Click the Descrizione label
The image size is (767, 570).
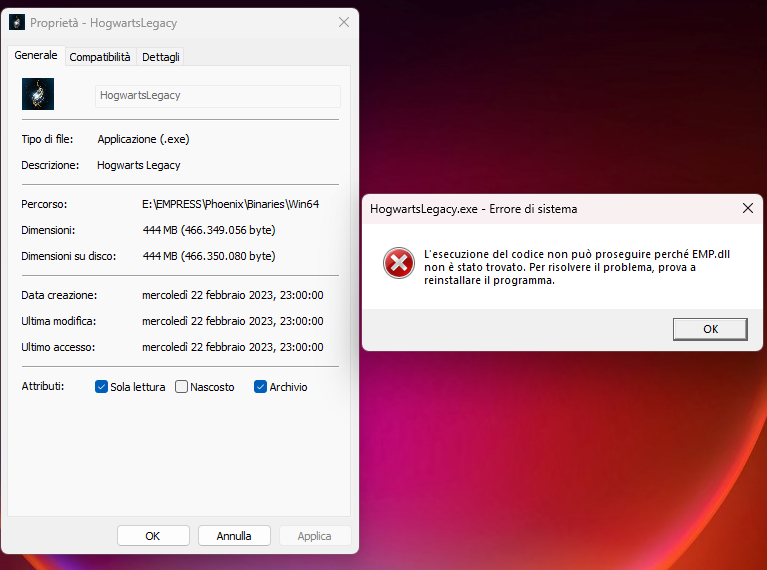point(50,165)
